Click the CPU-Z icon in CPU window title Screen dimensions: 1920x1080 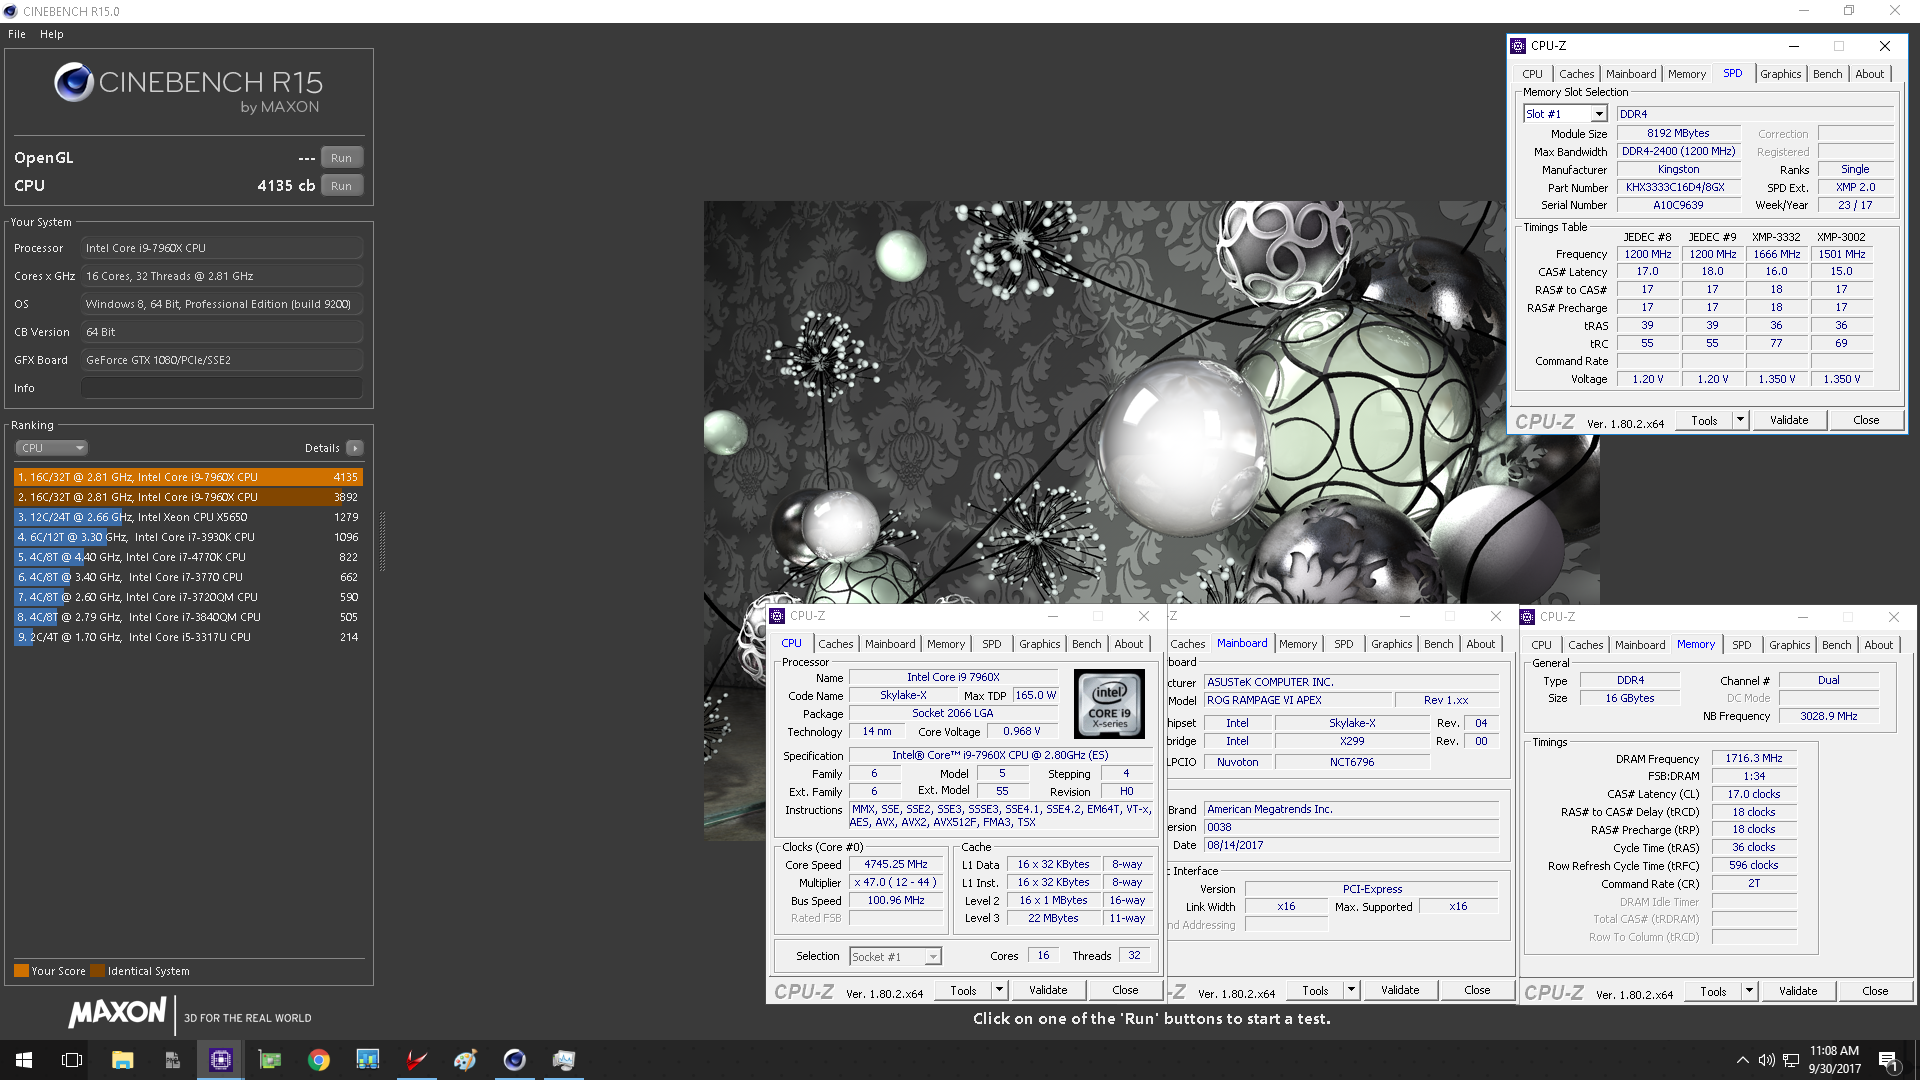click(x=777, y=616)
